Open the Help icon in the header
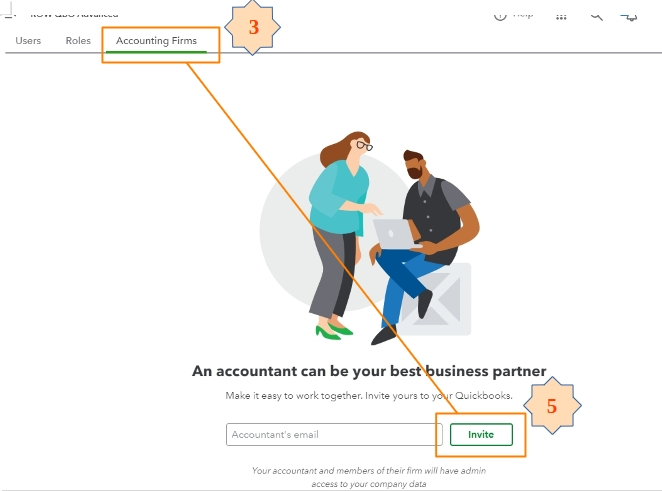 pyautogui.click(x=500, y=16)
